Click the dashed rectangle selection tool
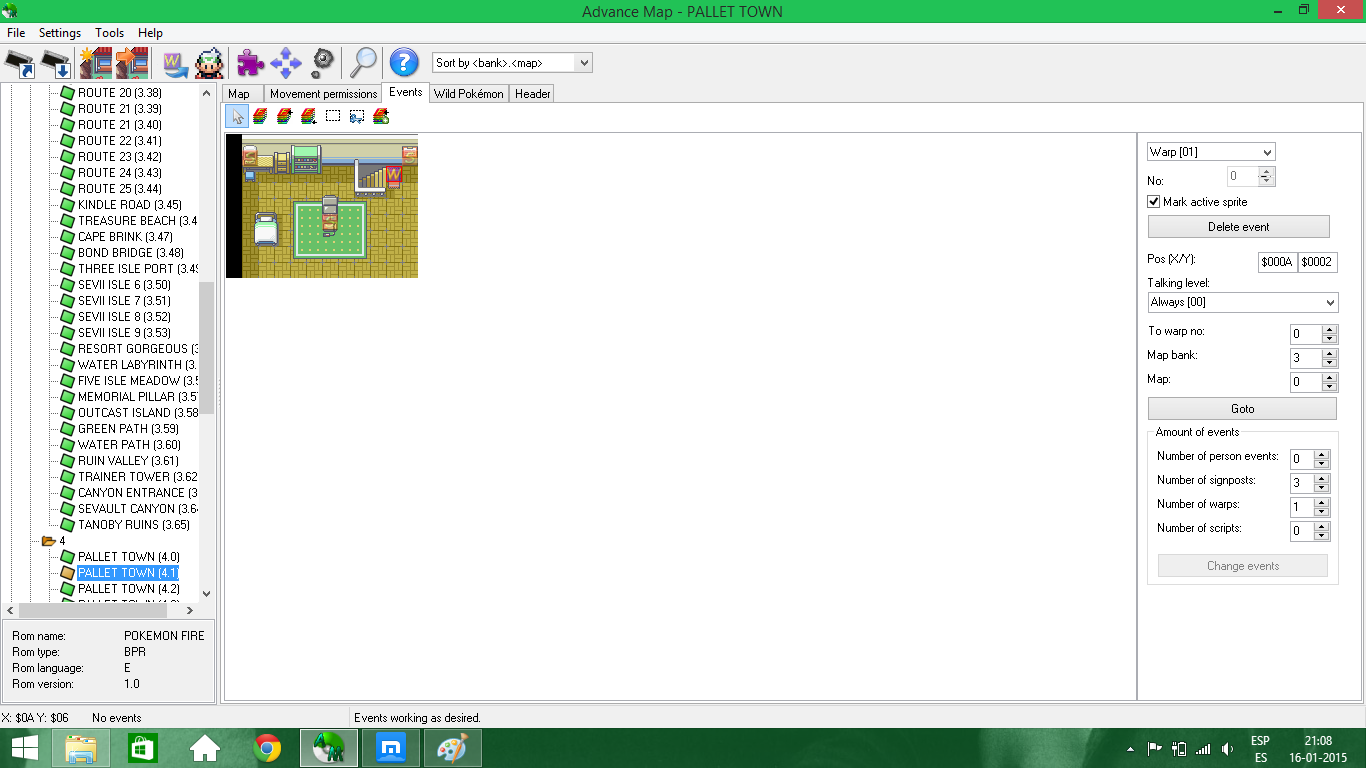This screenshot has height=768, width=1366. pos(333,116)
